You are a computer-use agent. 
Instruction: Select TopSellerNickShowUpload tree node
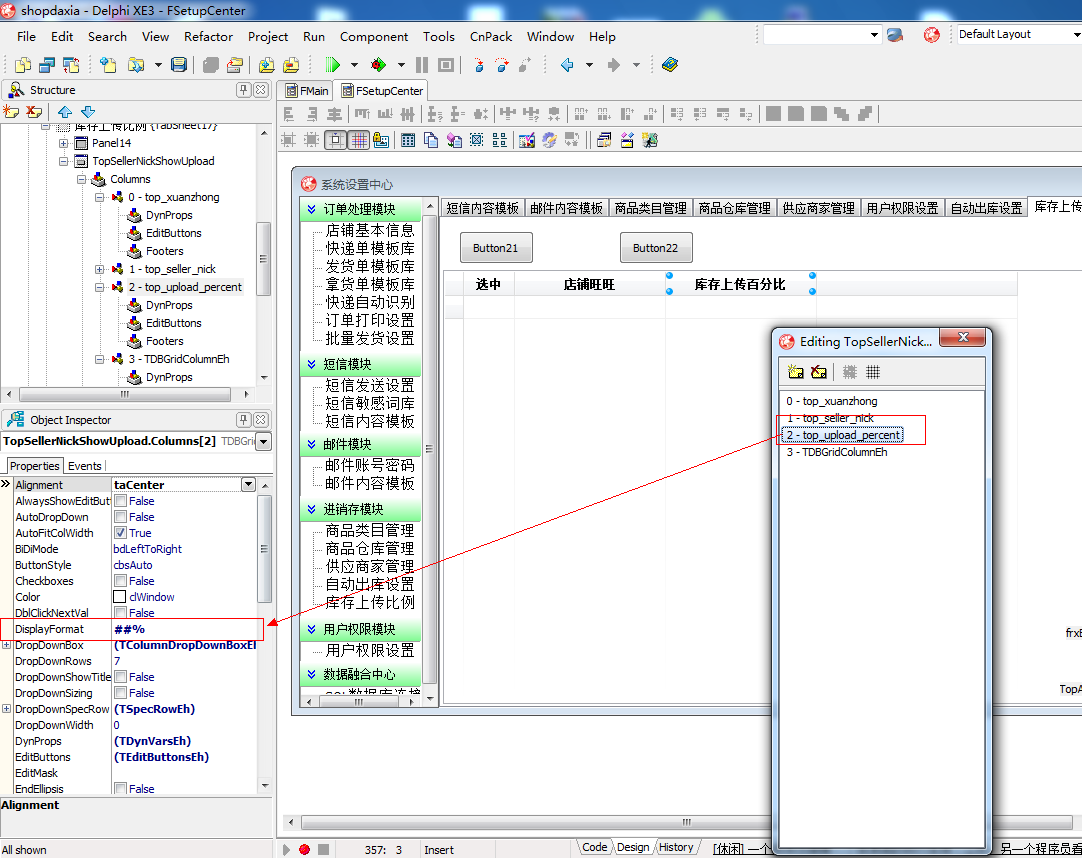pos(153,162)
